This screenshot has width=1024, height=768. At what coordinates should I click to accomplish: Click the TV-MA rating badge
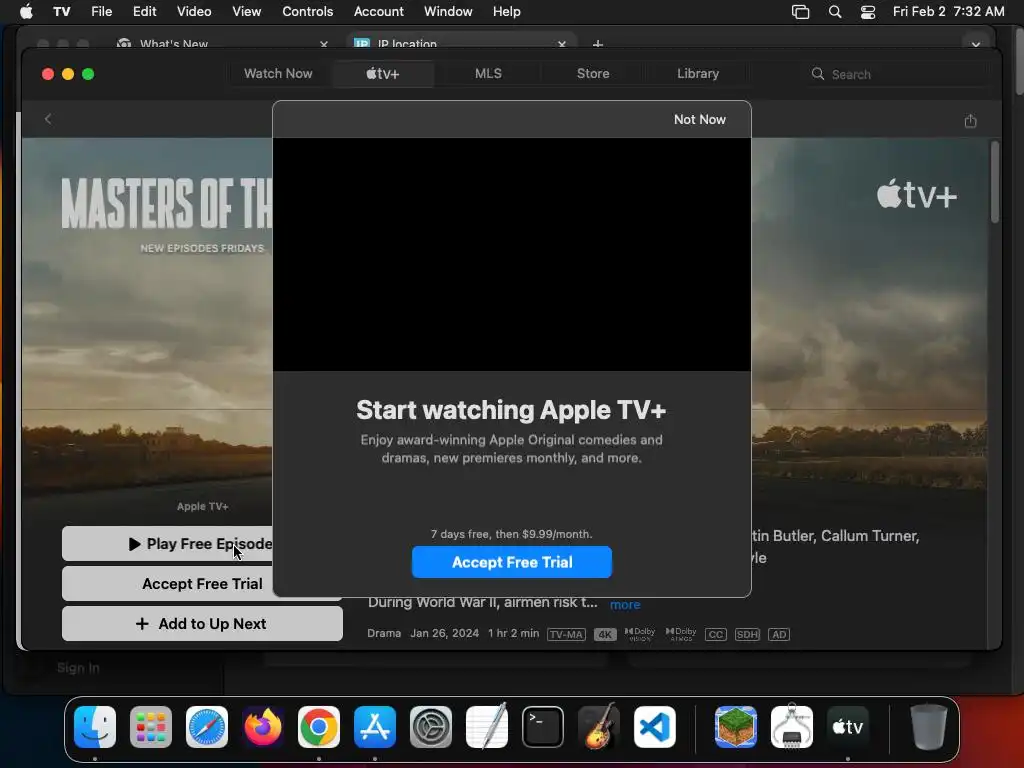pyautogui.click(x=566, y=634)
